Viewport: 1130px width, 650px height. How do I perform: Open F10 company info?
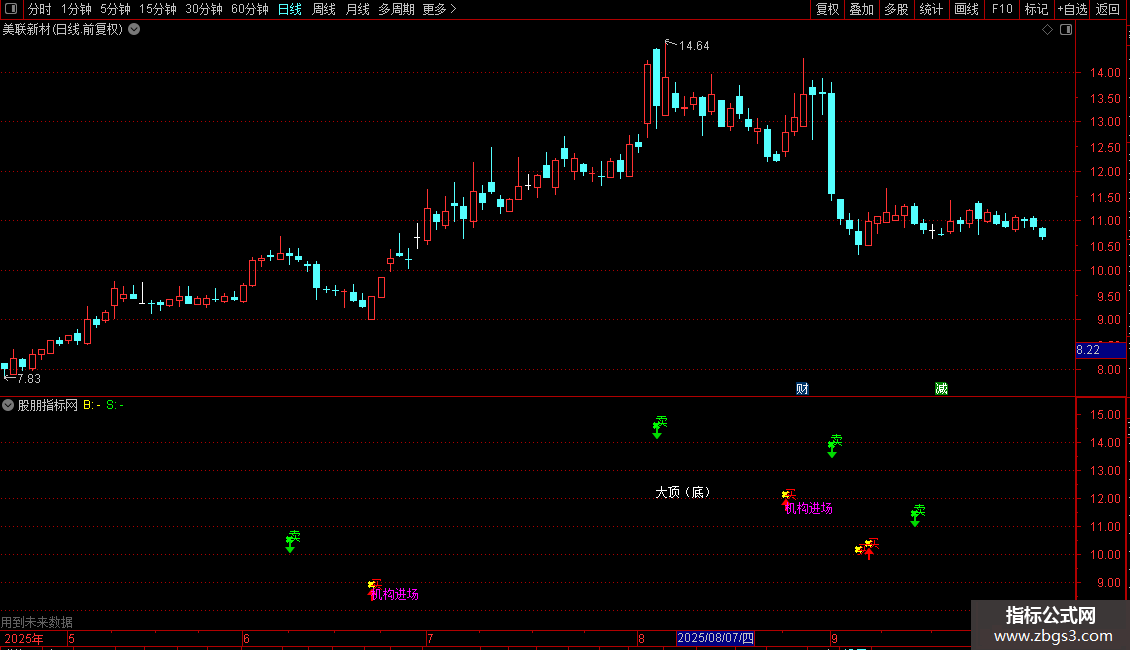coord(1002,9)
